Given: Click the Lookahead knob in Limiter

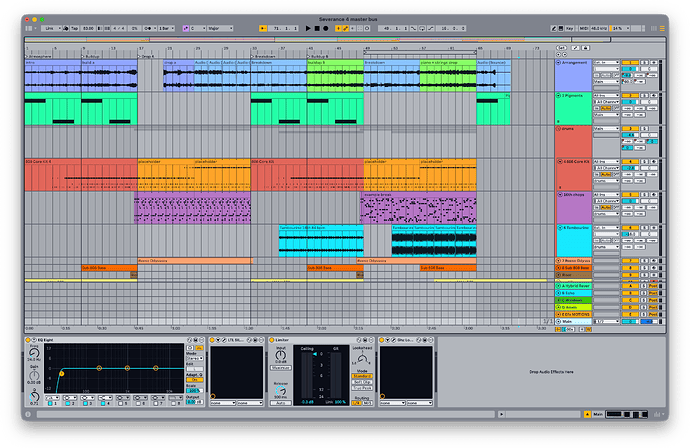Looking at the screenshot, I should point(362,359).
